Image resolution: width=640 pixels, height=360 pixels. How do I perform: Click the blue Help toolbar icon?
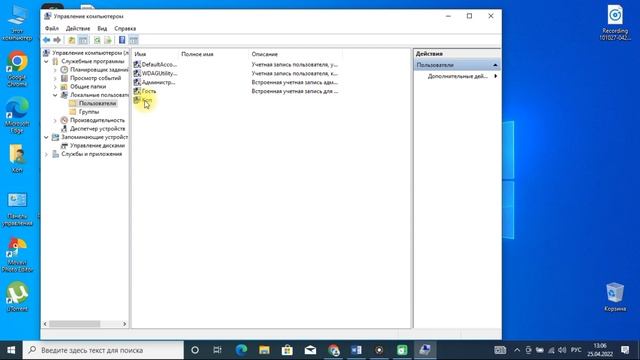[122, 40]
